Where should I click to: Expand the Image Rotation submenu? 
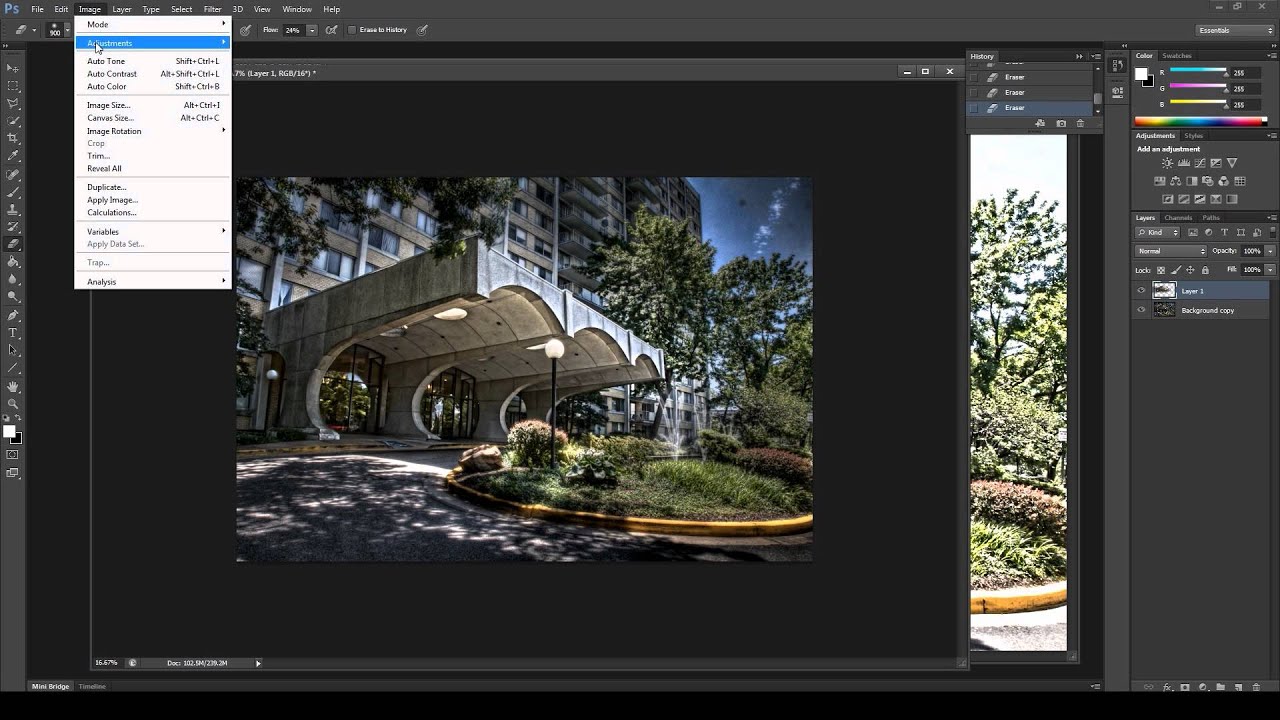coord(153,131)
